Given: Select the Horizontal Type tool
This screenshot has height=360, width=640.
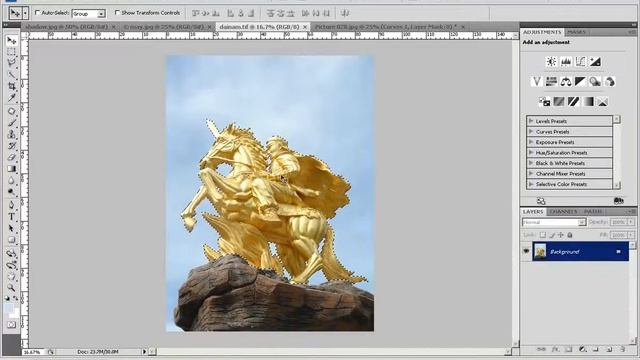Looking at the screenshot, I should tap(11, 217).
